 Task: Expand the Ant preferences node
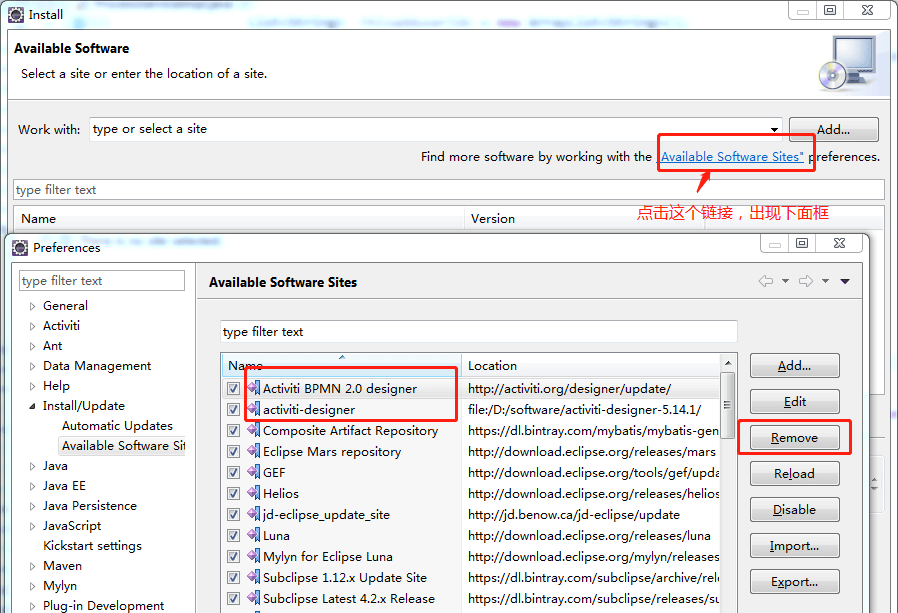point(33,346)
